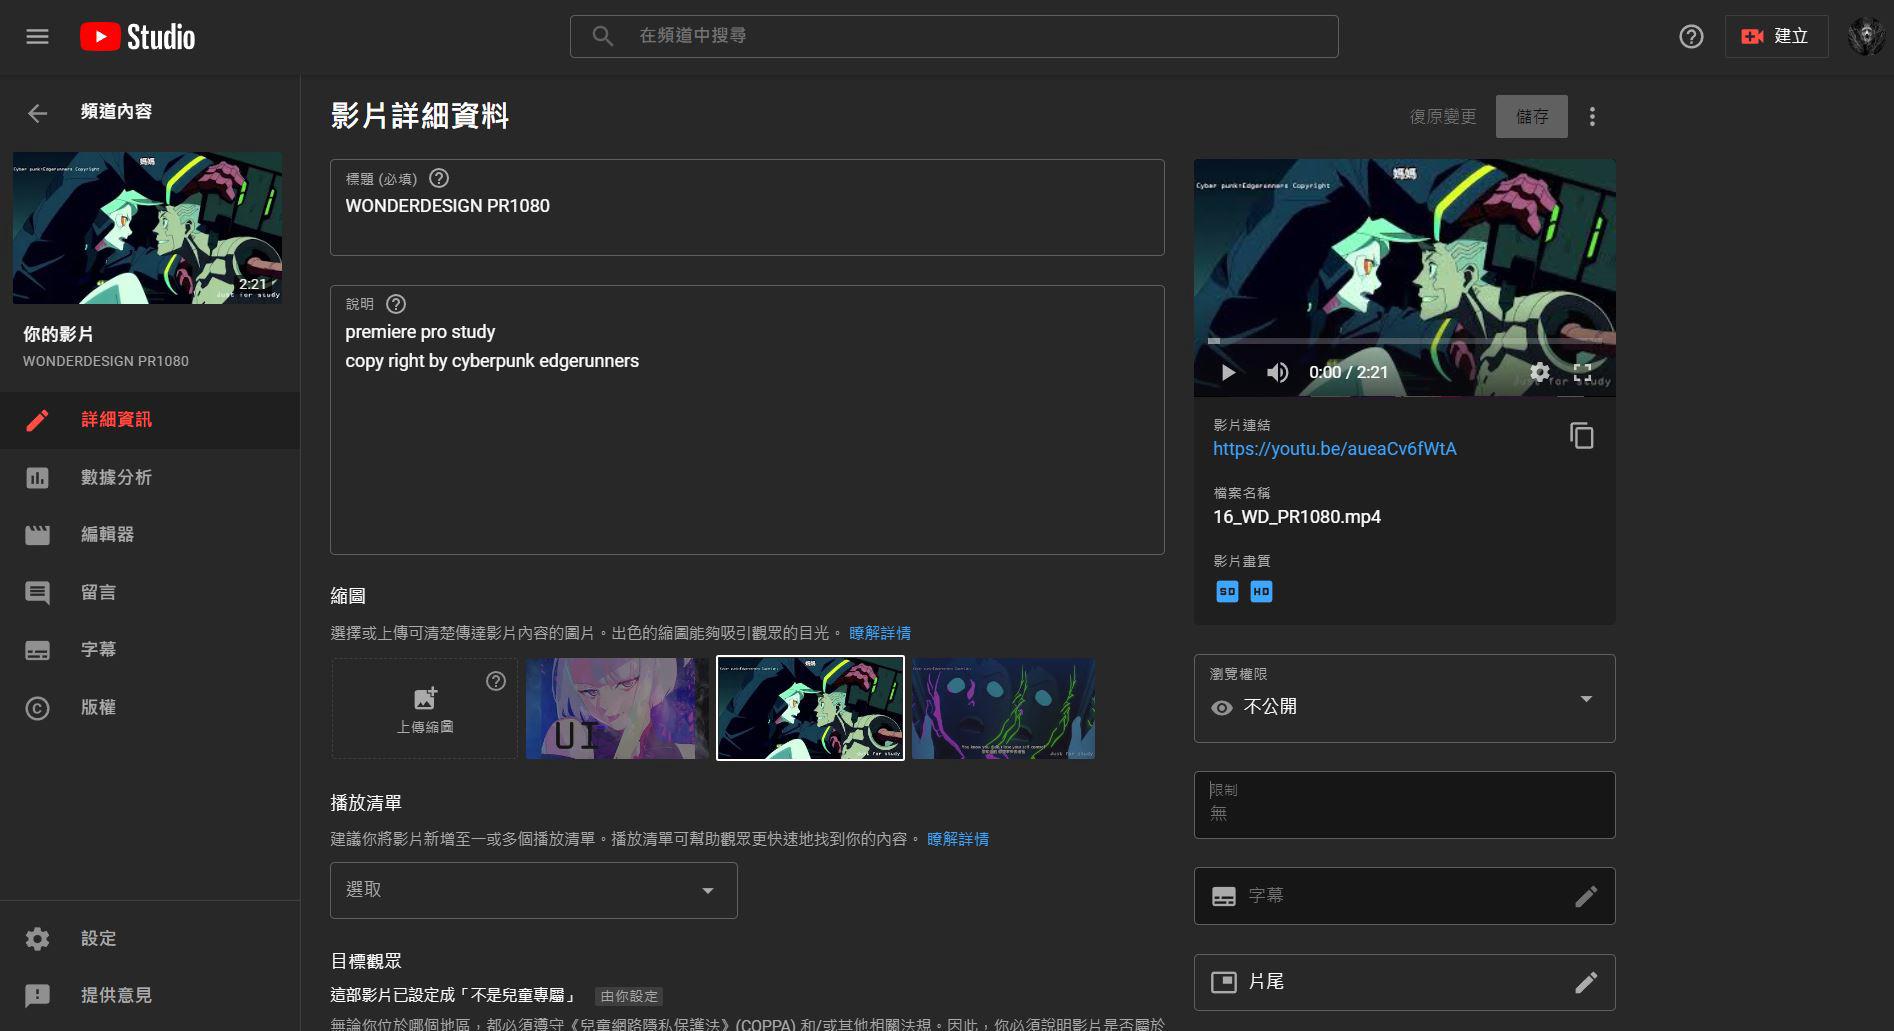Click the Save button

(1531, 117)
